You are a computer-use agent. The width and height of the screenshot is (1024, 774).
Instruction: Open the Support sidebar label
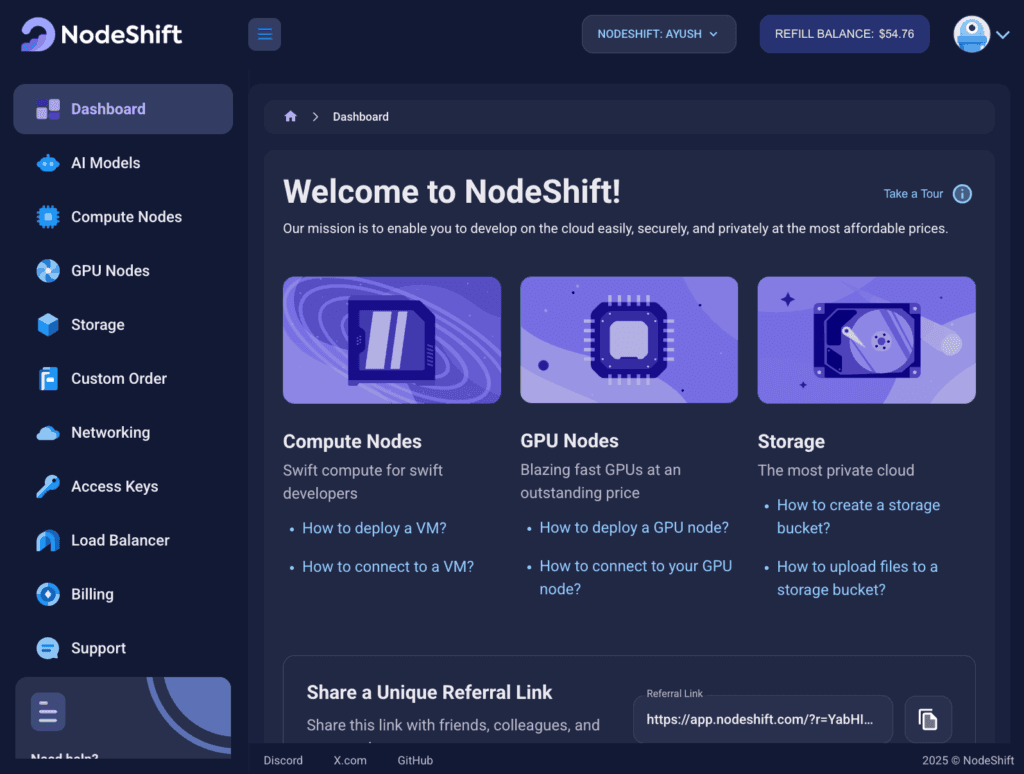[x=98, y=648]
